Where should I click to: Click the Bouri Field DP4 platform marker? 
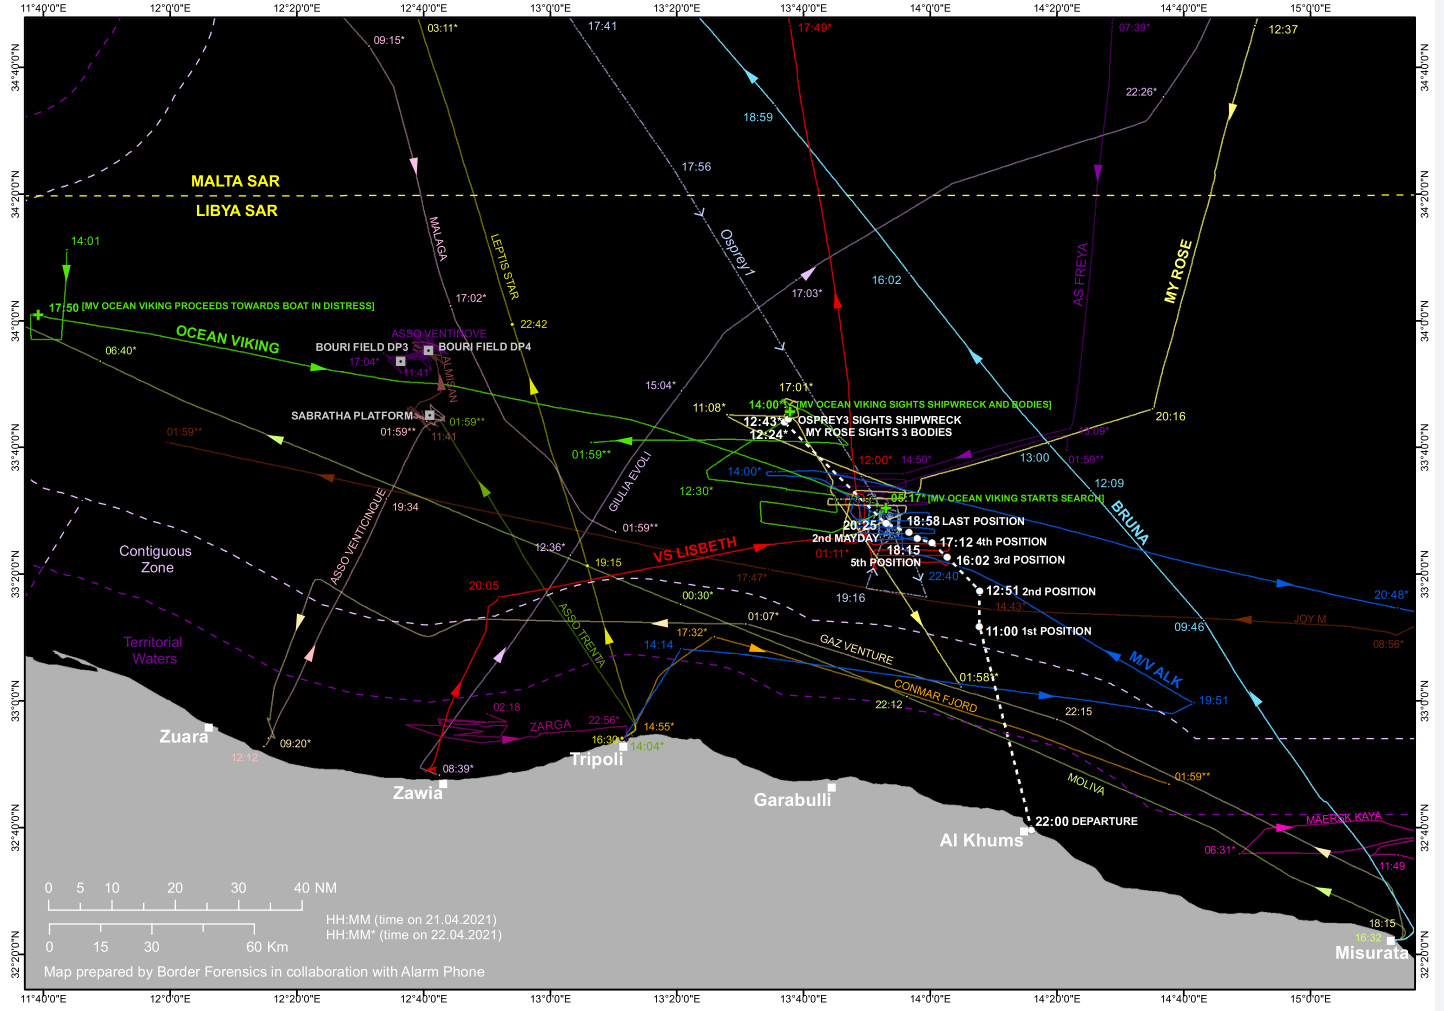(x=428, y=350)
